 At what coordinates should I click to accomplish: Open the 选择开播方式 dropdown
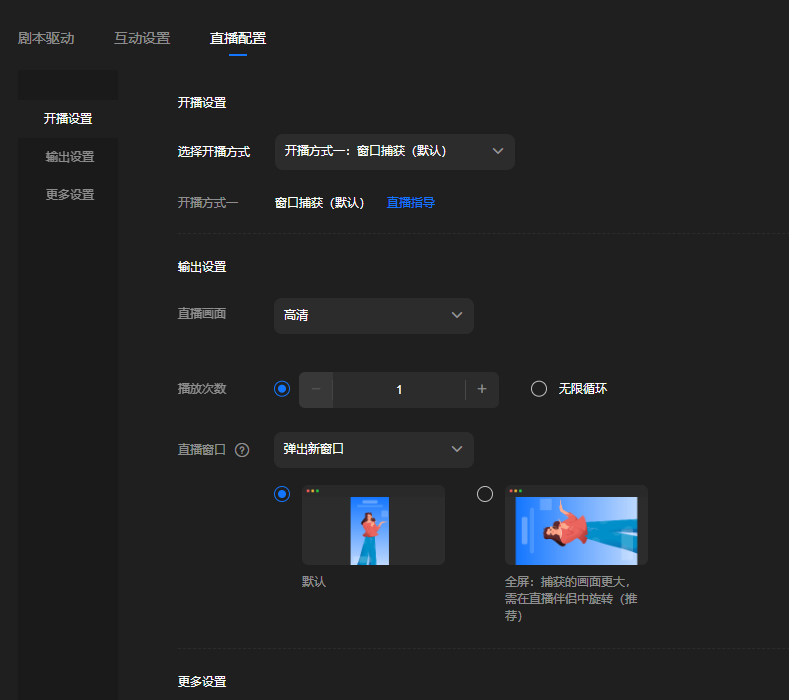click(x=394, y=152)
